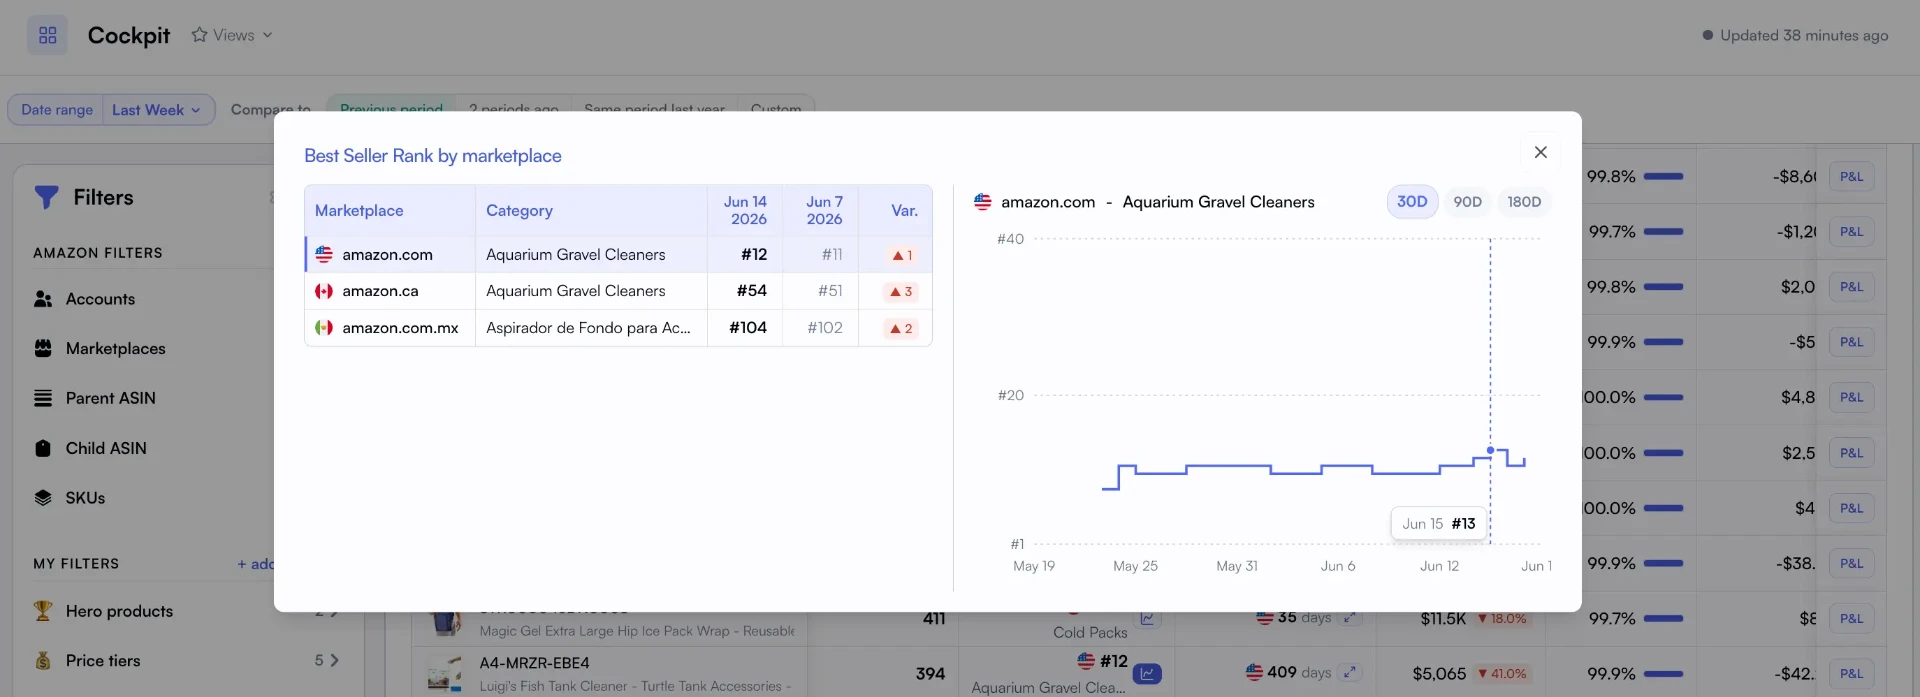Select the 90D chart range
This screenshot has height=697, width=1920.
pyautogui.click(x=1467, y=202)
